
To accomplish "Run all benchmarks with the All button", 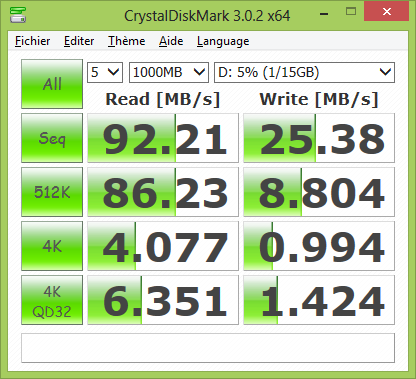I will pos(52,84).
